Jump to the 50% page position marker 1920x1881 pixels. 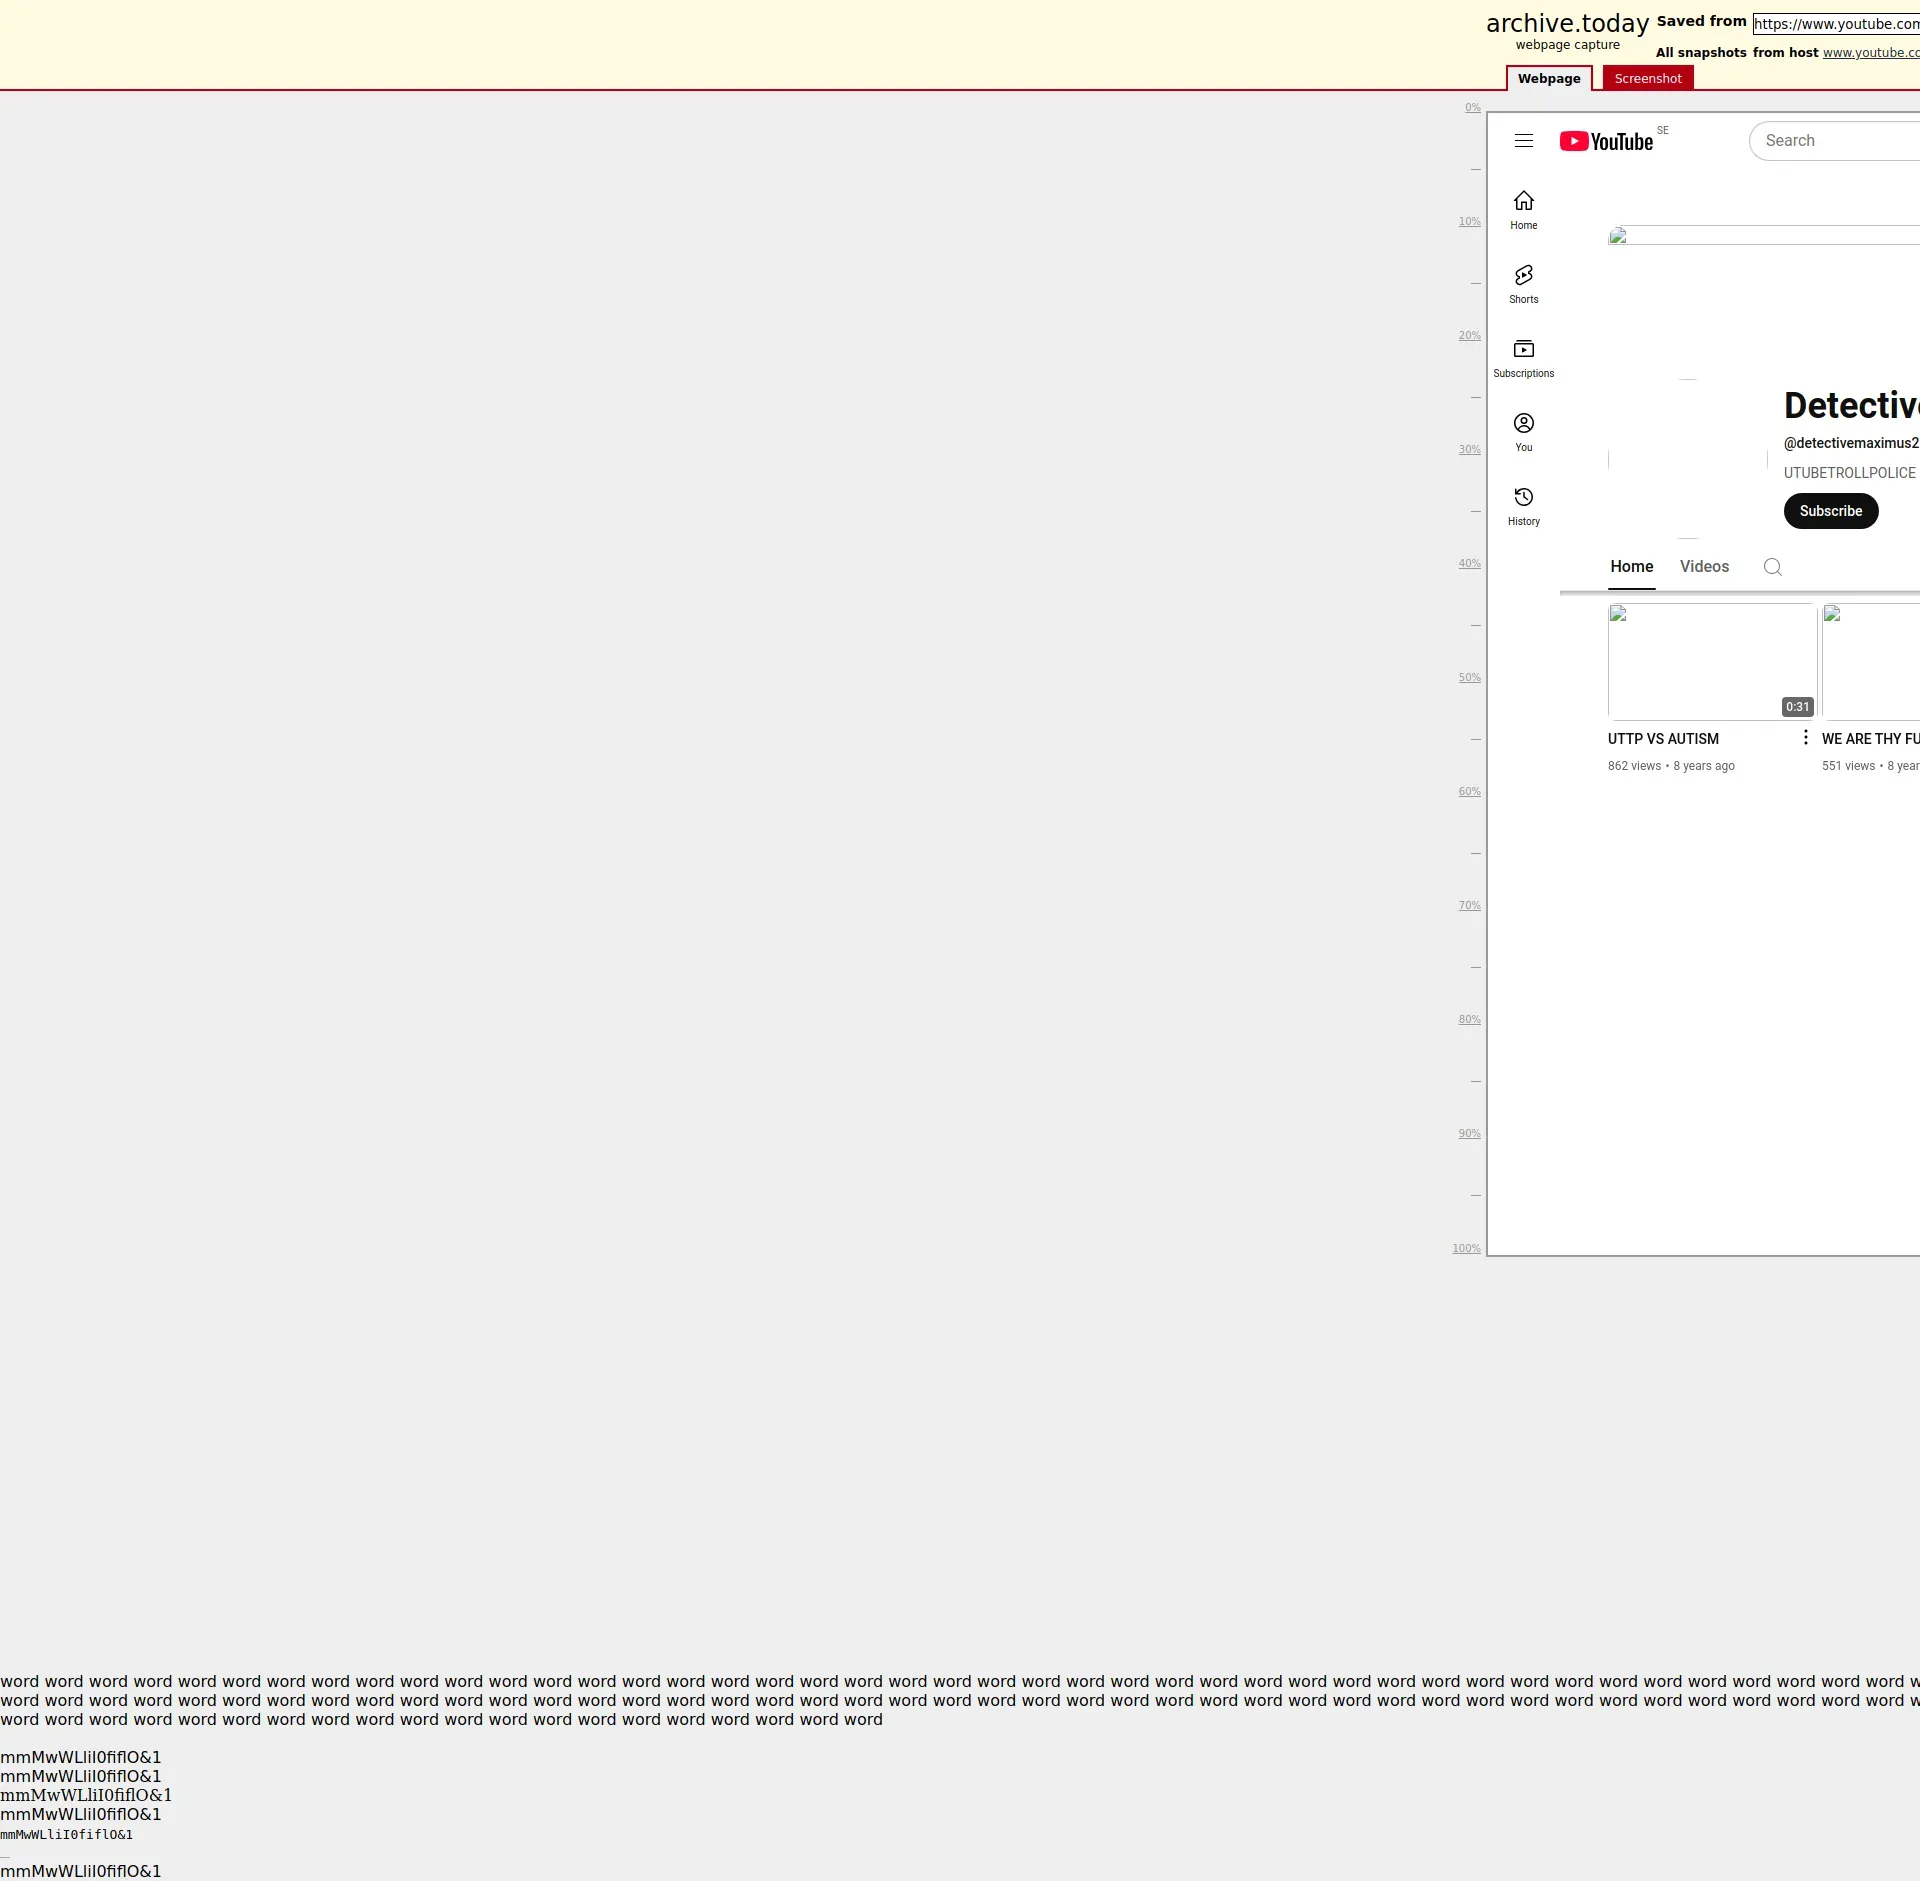pyautogui.click(x=1469, y=678)
